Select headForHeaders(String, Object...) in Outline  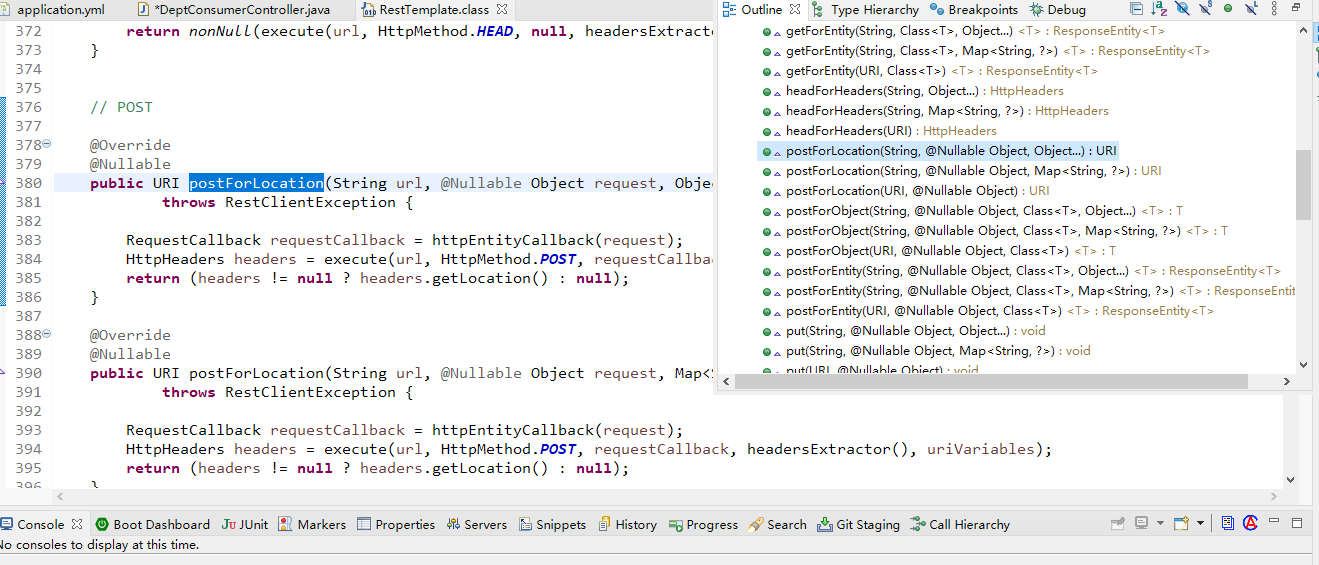[912, 91]
